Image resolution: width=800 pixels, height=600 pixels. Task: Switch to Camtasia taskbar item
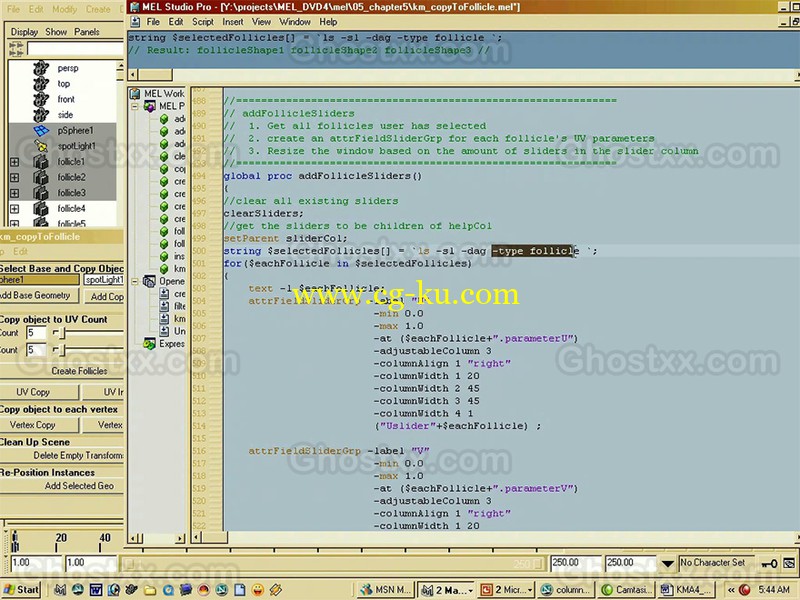click(x=627, y=590)
